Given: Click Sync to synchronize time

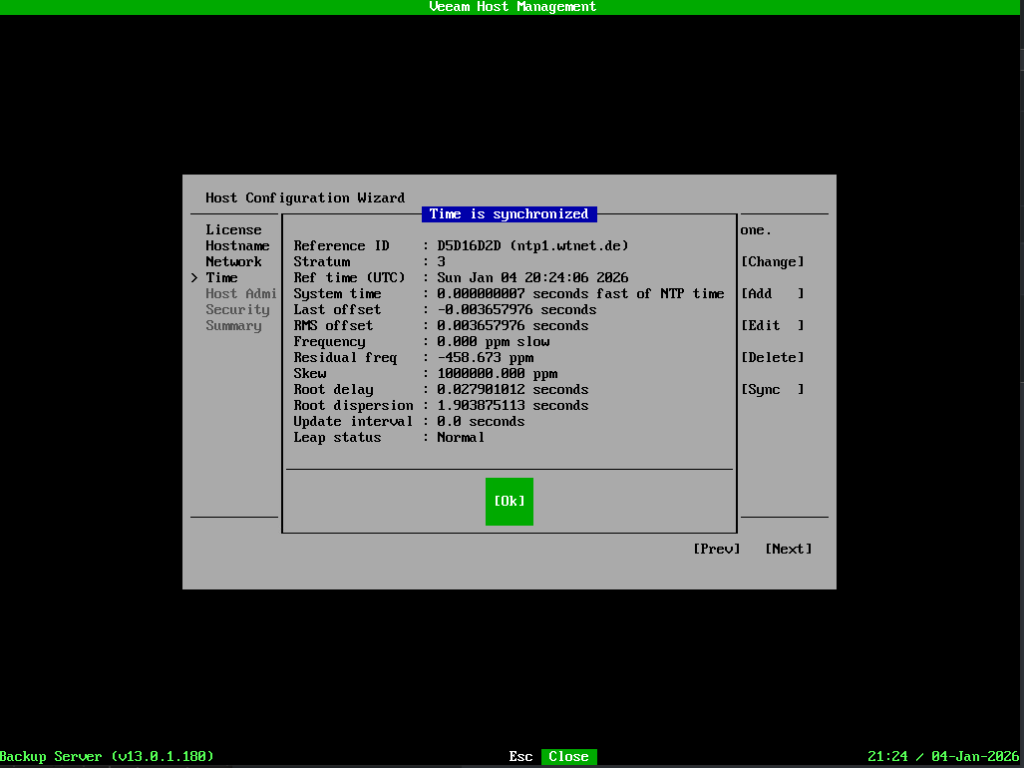Looking at the screenshot, I should 772,390.
